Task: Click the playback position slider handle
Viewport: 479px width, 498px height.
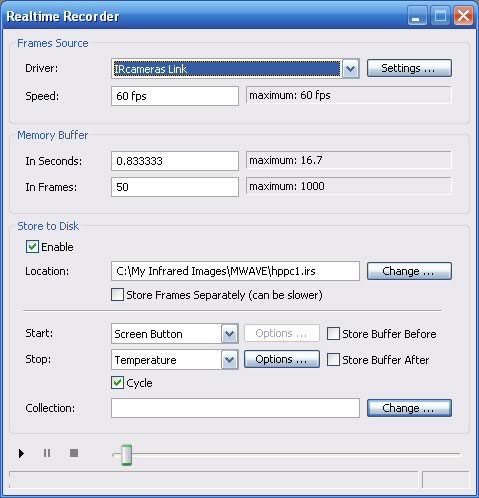Action: pos(126,455)
